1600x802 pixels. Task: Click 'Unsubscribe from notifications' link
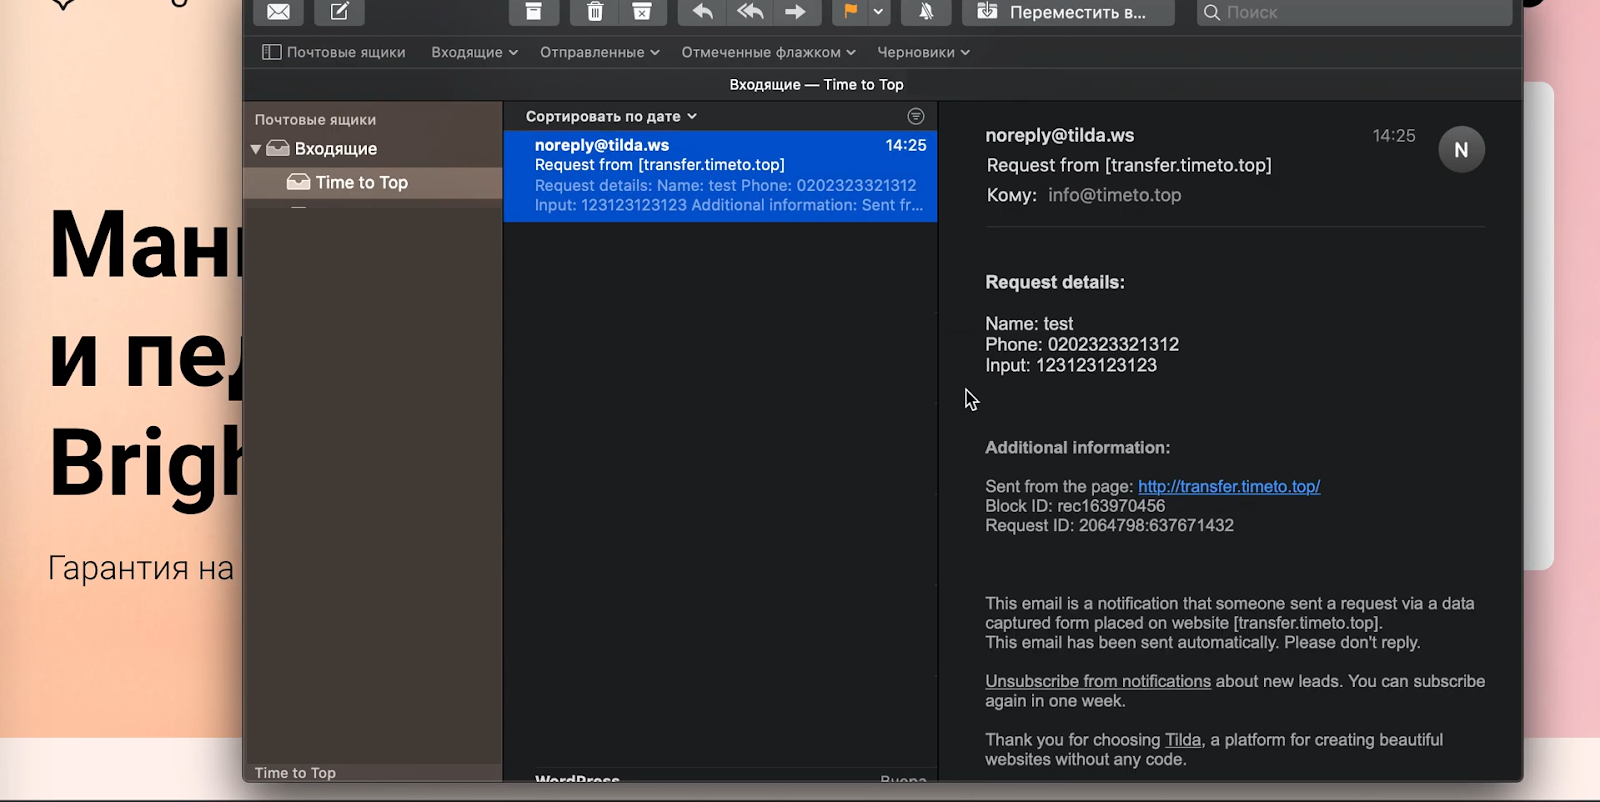click(1097, 682)
